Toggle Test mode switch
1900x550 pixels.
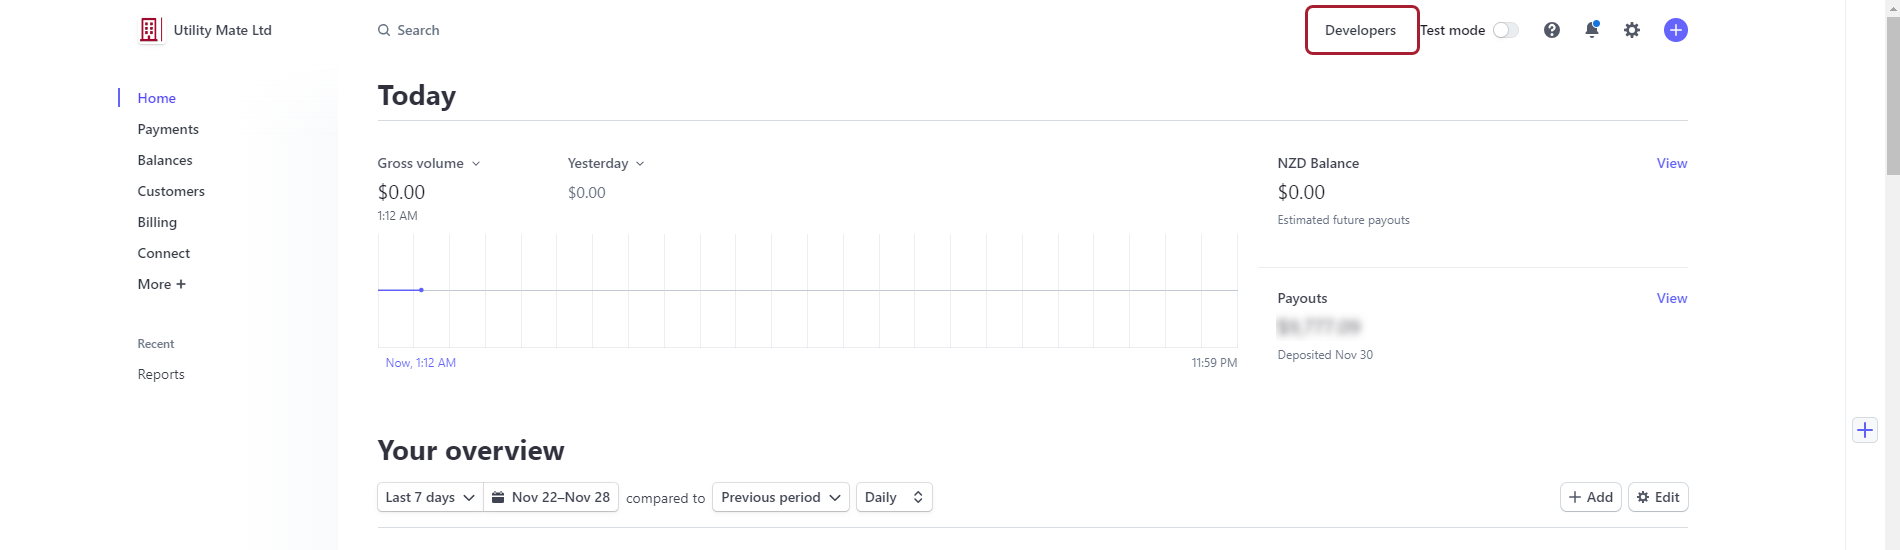click(1505, 30)
